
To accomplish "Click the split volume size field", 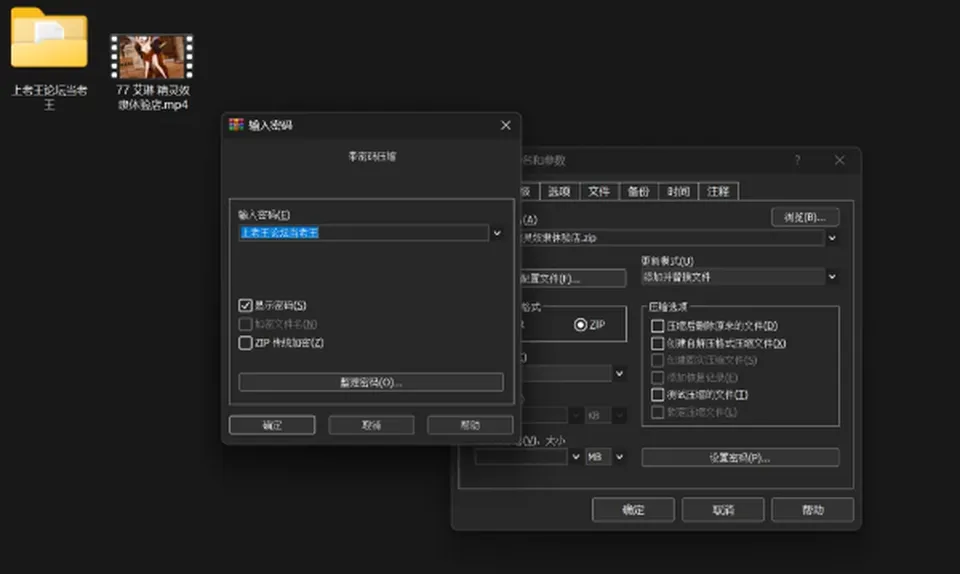I will (x=521, y=457).
